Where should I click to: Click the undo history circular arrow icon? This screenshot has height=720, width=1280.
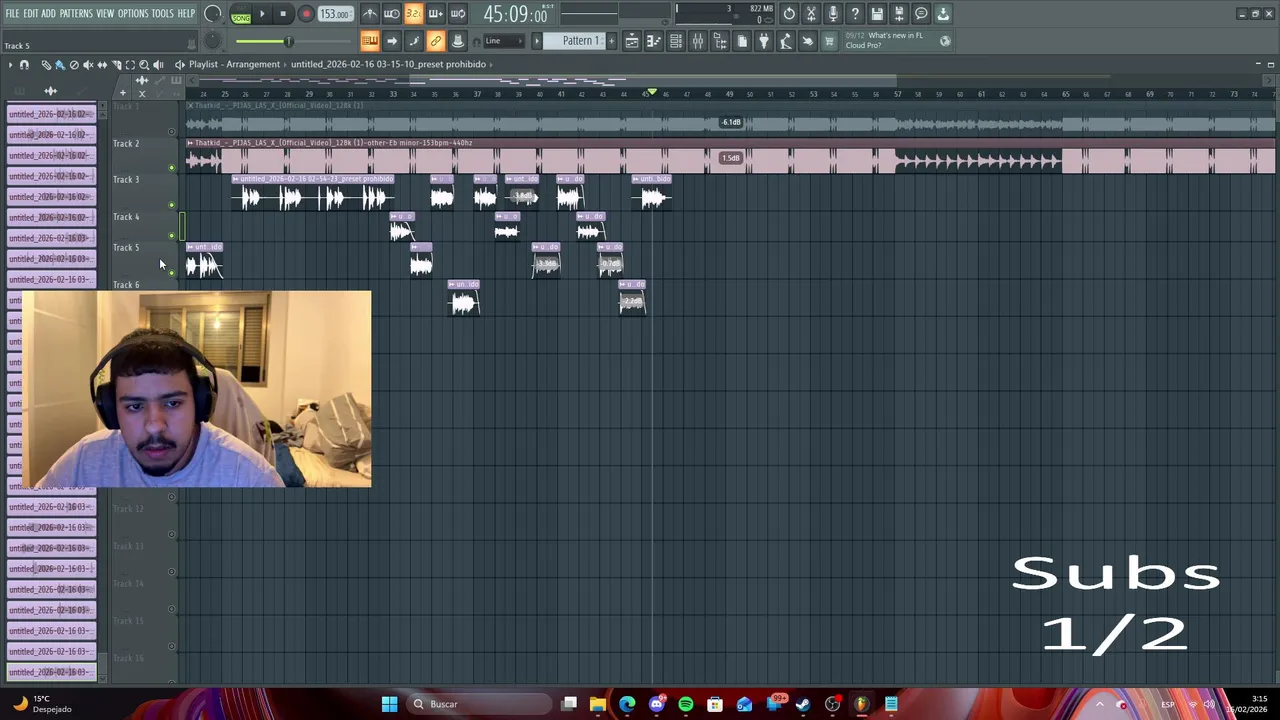click(789, 14)
